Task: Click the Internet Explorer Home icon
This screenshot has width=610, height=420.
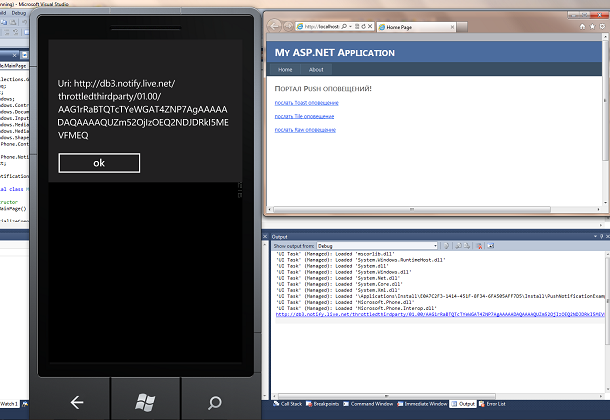Action: coord(582,26)
